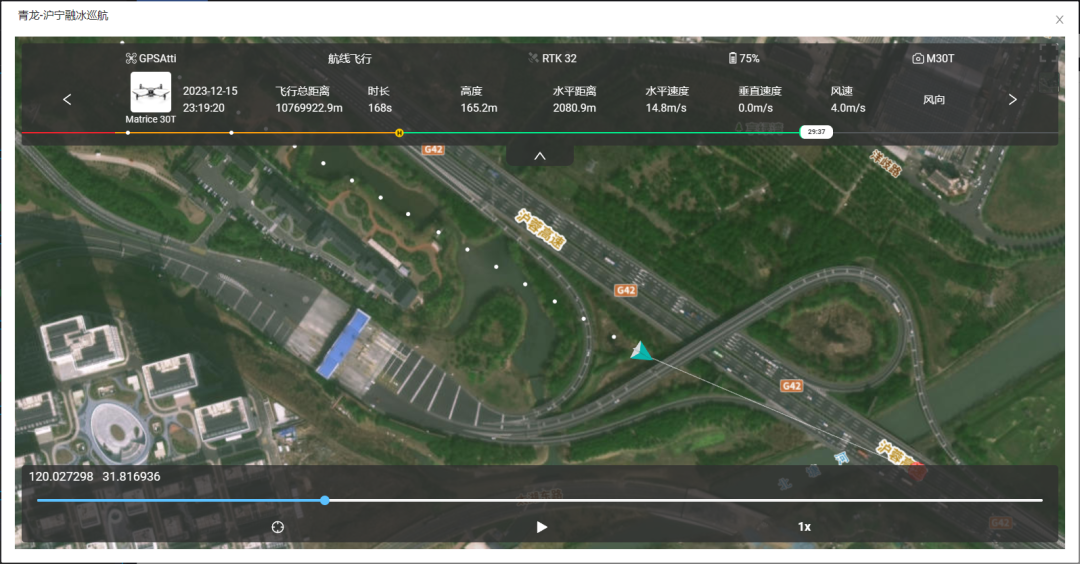Click the 航线飞行 flight mode label
The height and width of the screenshot is (564, 1080).
click(350, 59)
